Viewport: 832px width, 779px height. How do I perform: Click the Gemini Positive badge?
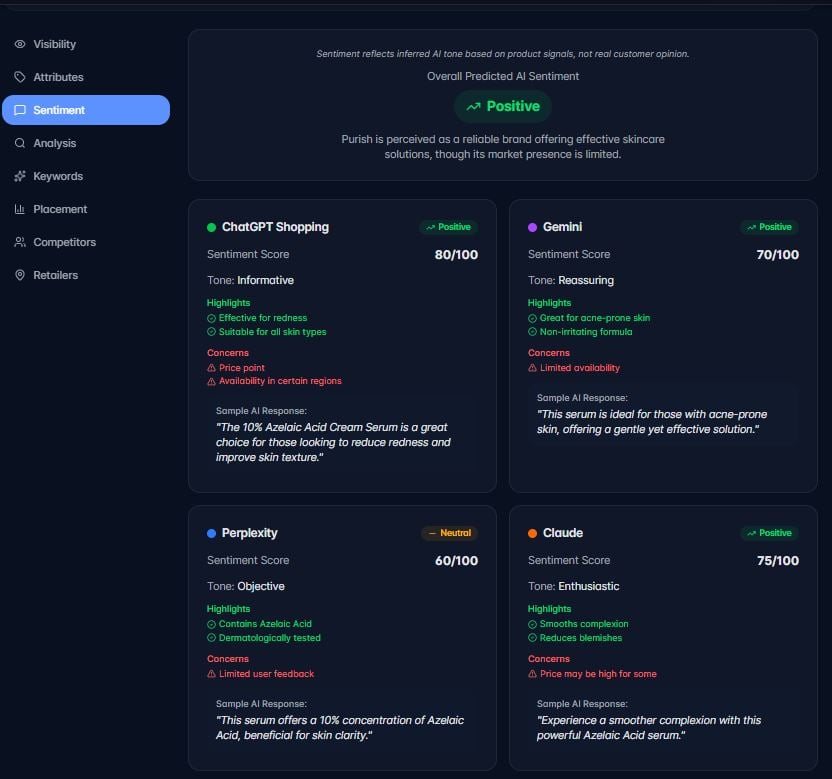[769, 227]
